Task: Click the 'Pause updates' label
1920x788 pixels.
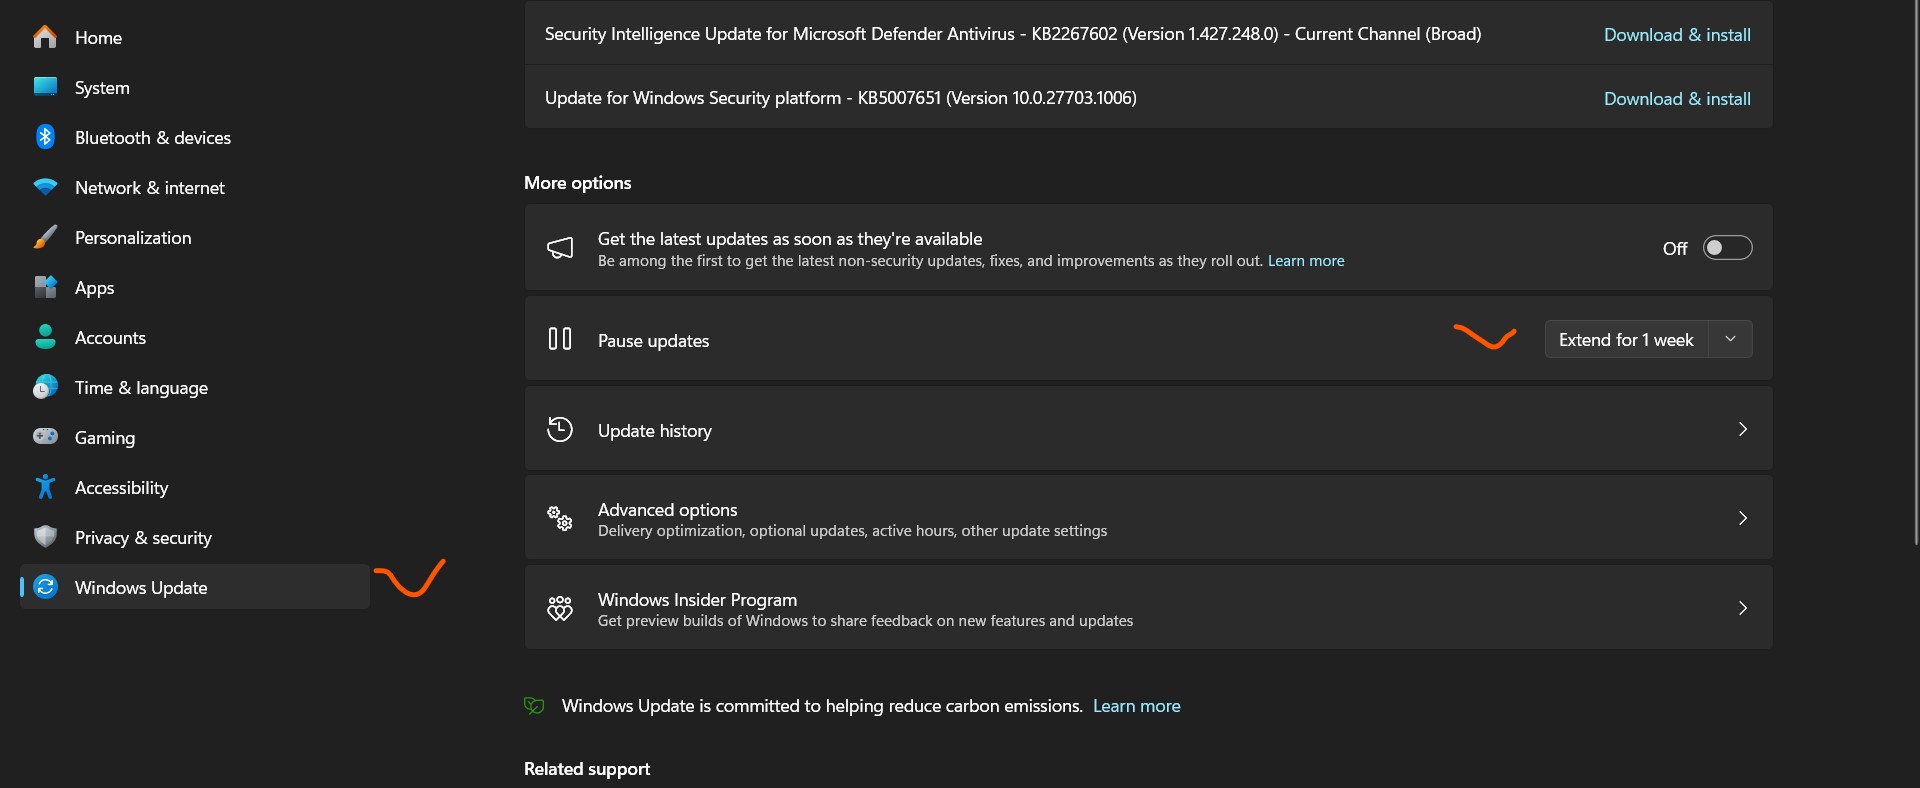Action: (x=653, y=341)
